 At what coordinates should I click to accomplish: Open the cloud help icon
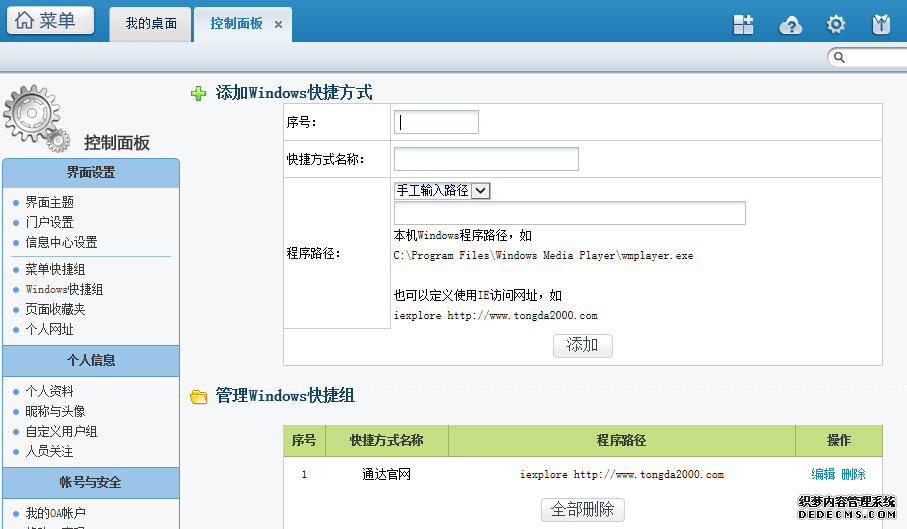pyautogui.click(x=790, y=25)
